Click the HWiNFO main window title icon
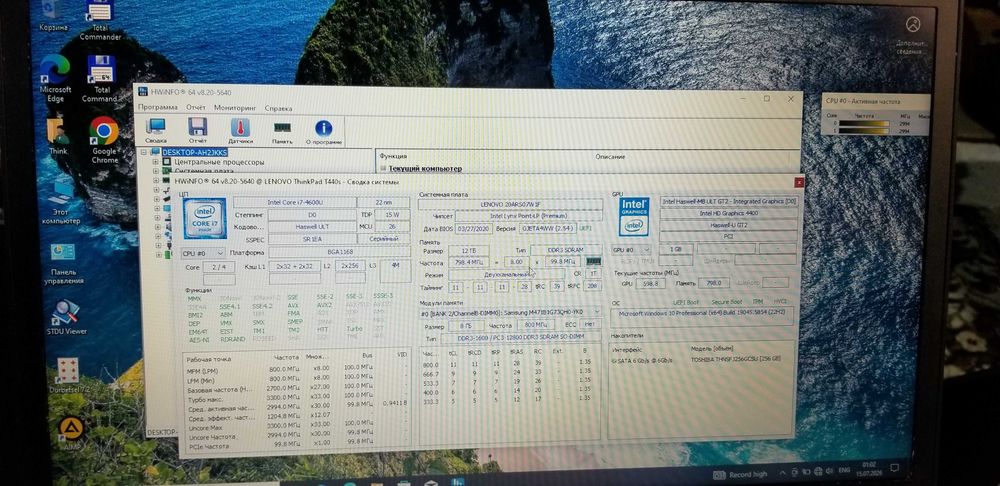This screenshot has width=1000, height=486. (142, 91)
